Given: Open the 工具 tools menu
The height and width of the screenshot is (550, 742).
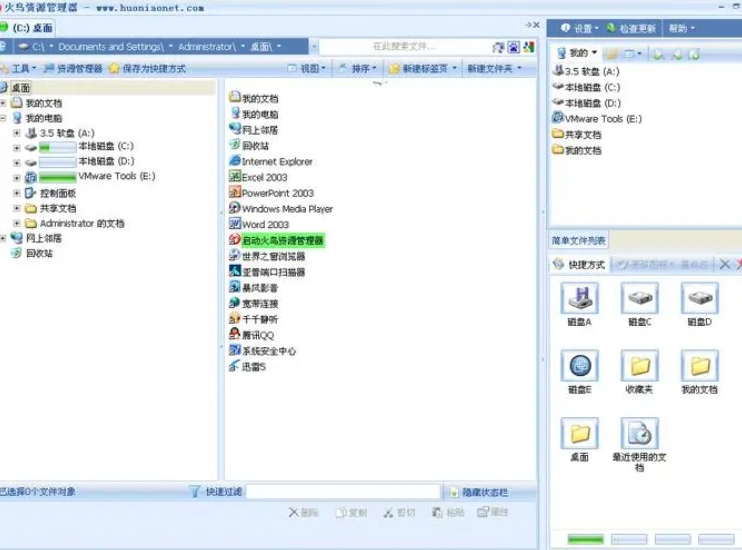Looking at the screenshot, I should (x=19, y=69).
